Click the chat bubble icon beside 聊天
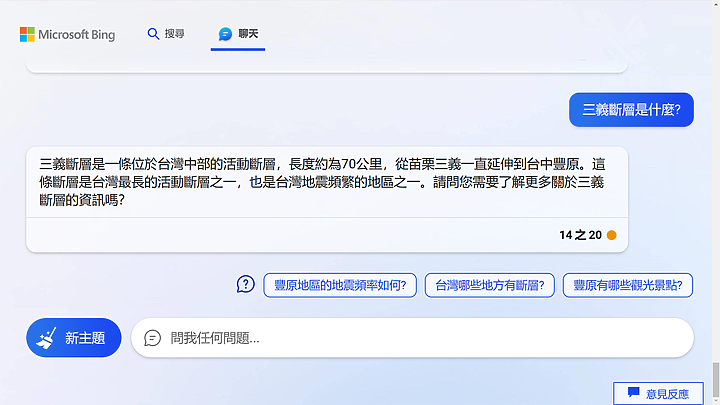This screenshot has width=720, height=405. [225, 34]
